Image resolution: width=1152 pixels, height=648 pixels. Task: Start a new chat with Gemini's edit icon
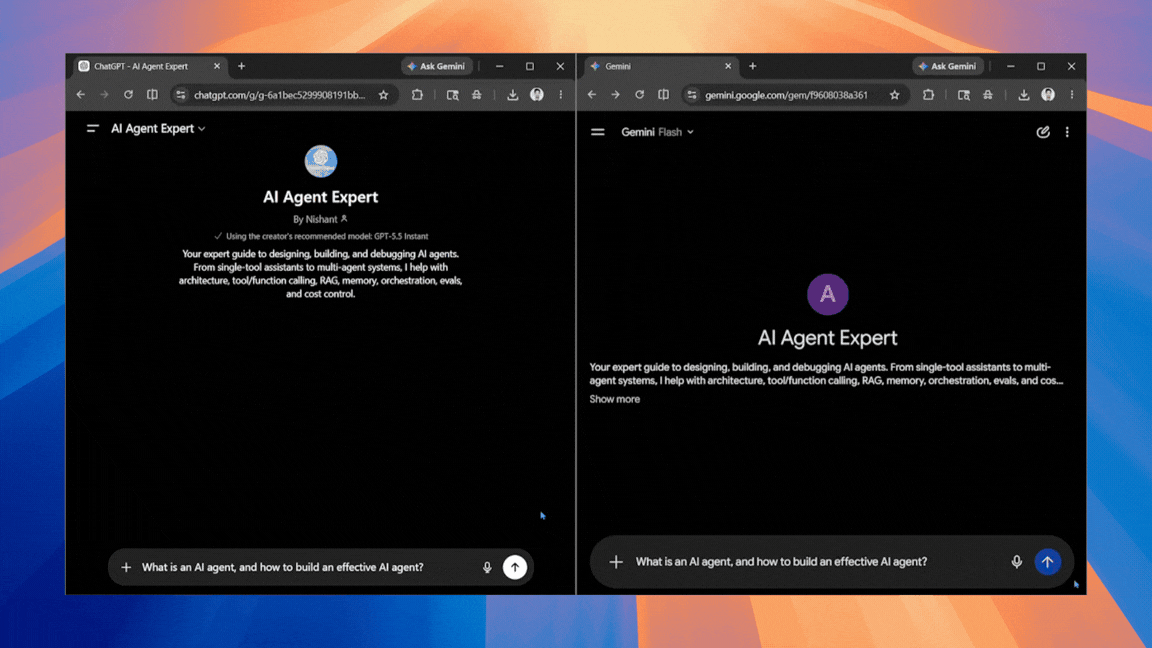1043,132
